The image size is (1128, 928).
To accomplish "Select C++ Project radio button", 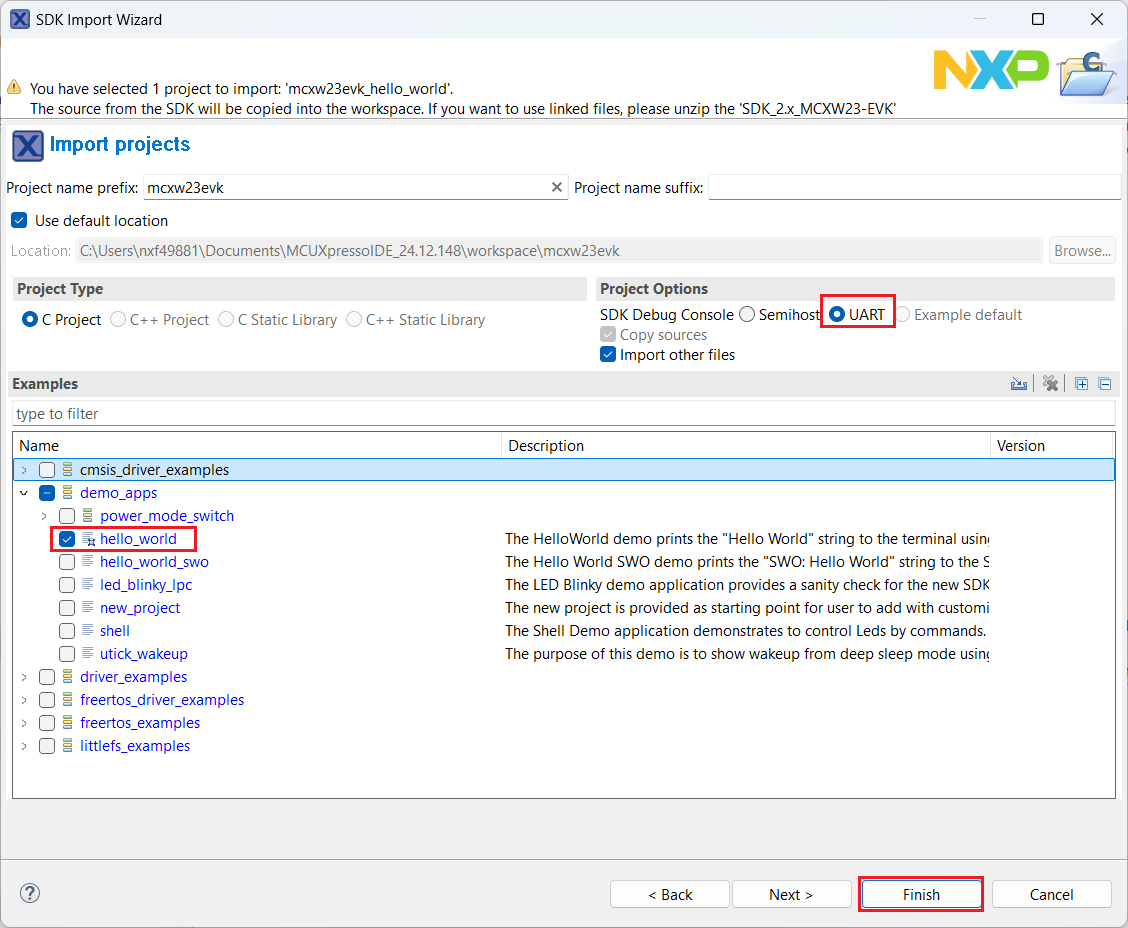I will tap(118, 319).
